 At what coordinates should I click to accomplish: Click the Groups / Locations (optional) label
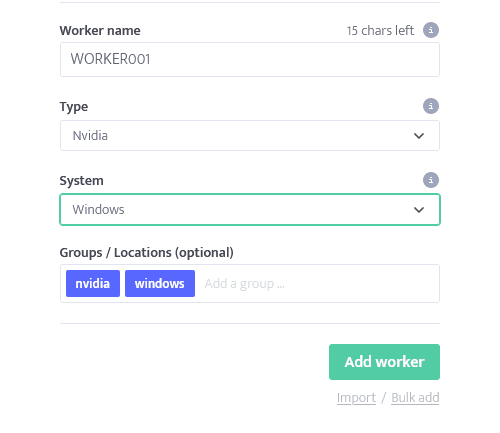point(147,253)
